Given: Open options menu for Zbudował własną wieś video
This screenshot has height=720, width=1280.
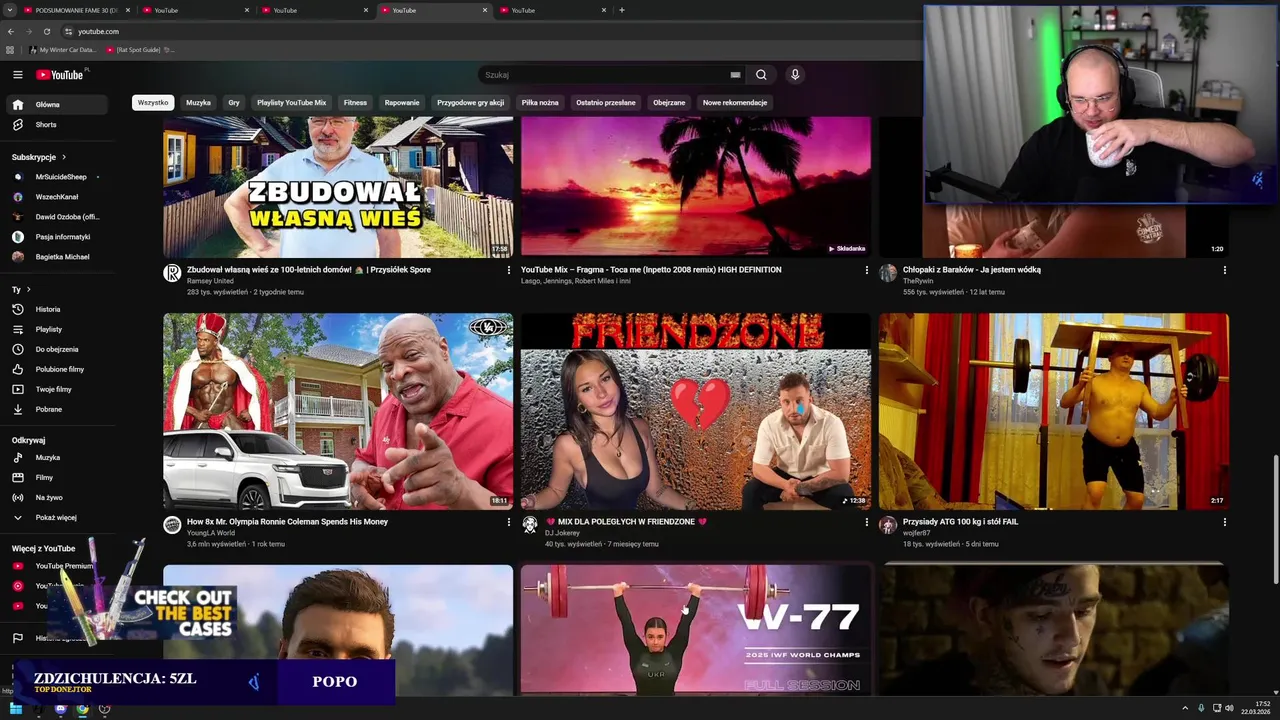Looking at the screenshot, I should [508, 270].
